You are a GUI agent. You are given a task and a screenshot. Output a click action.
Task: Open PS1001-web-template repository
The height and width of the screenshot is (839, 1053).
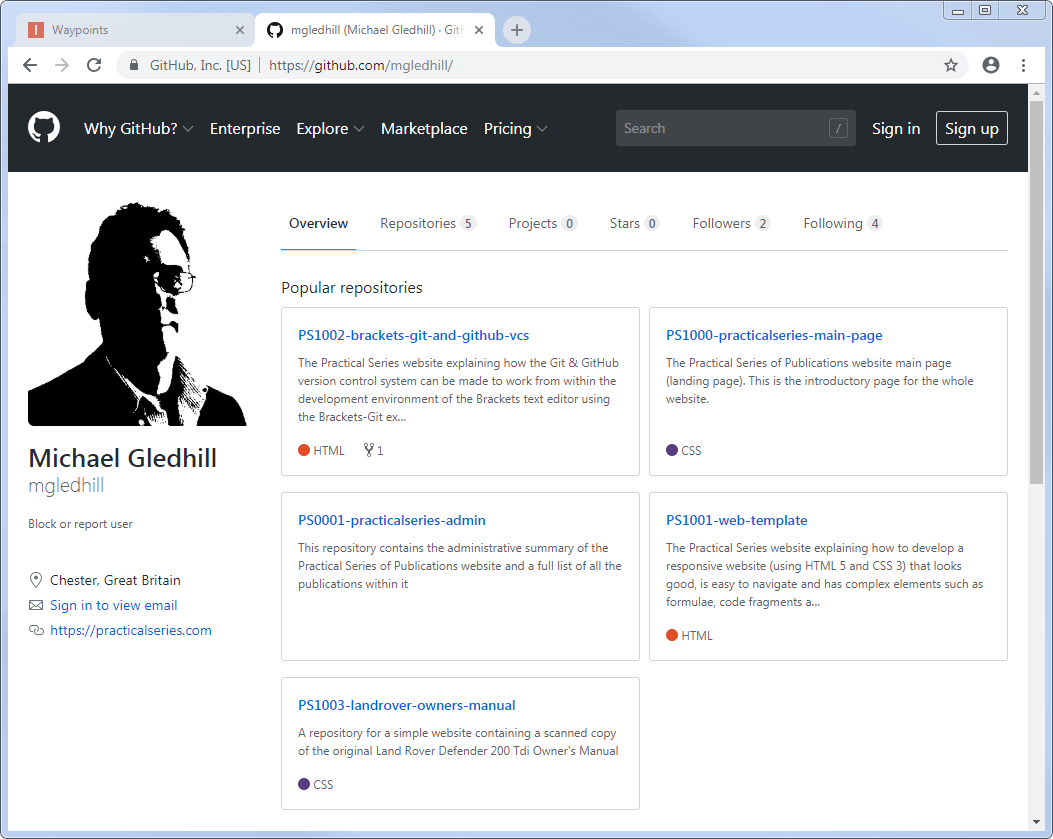click(x=737, y=520)
